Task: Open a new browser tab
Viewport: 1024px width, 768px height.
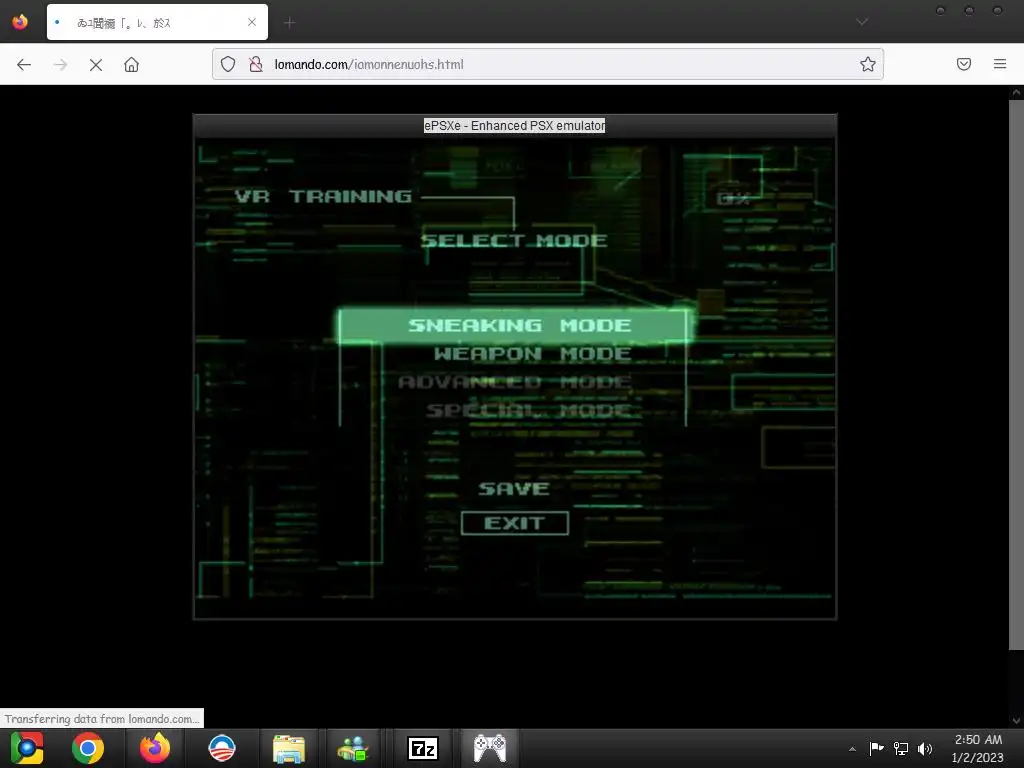Action: [x=289, y=23]
